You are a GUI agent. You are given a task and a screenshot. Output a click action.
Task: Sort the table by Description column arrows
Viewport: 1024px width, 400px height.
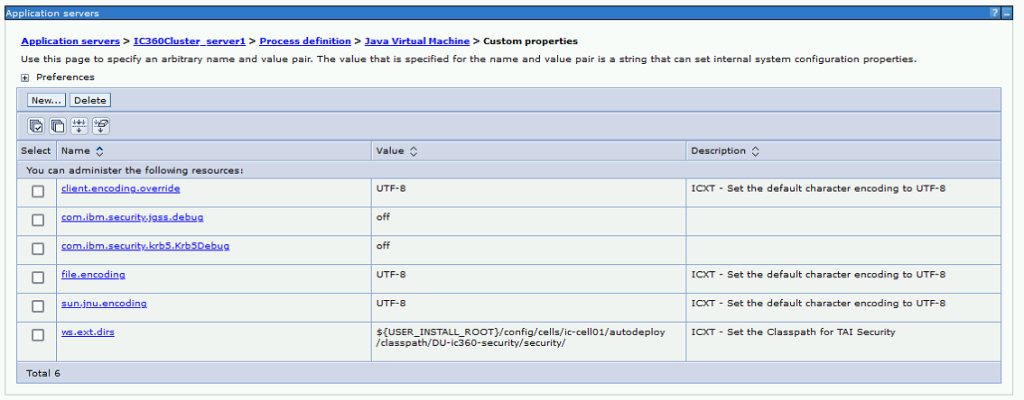point(755,151)
